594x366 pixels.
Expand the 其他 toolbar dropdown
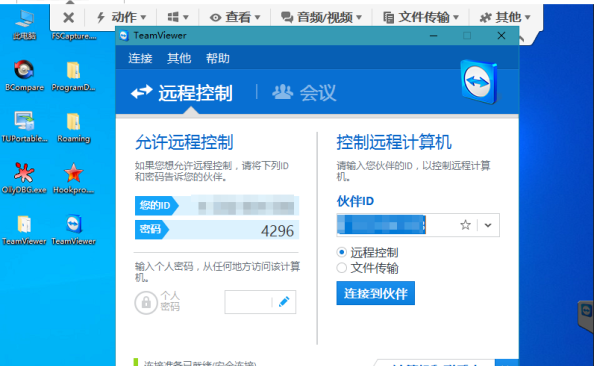point(505,17)
